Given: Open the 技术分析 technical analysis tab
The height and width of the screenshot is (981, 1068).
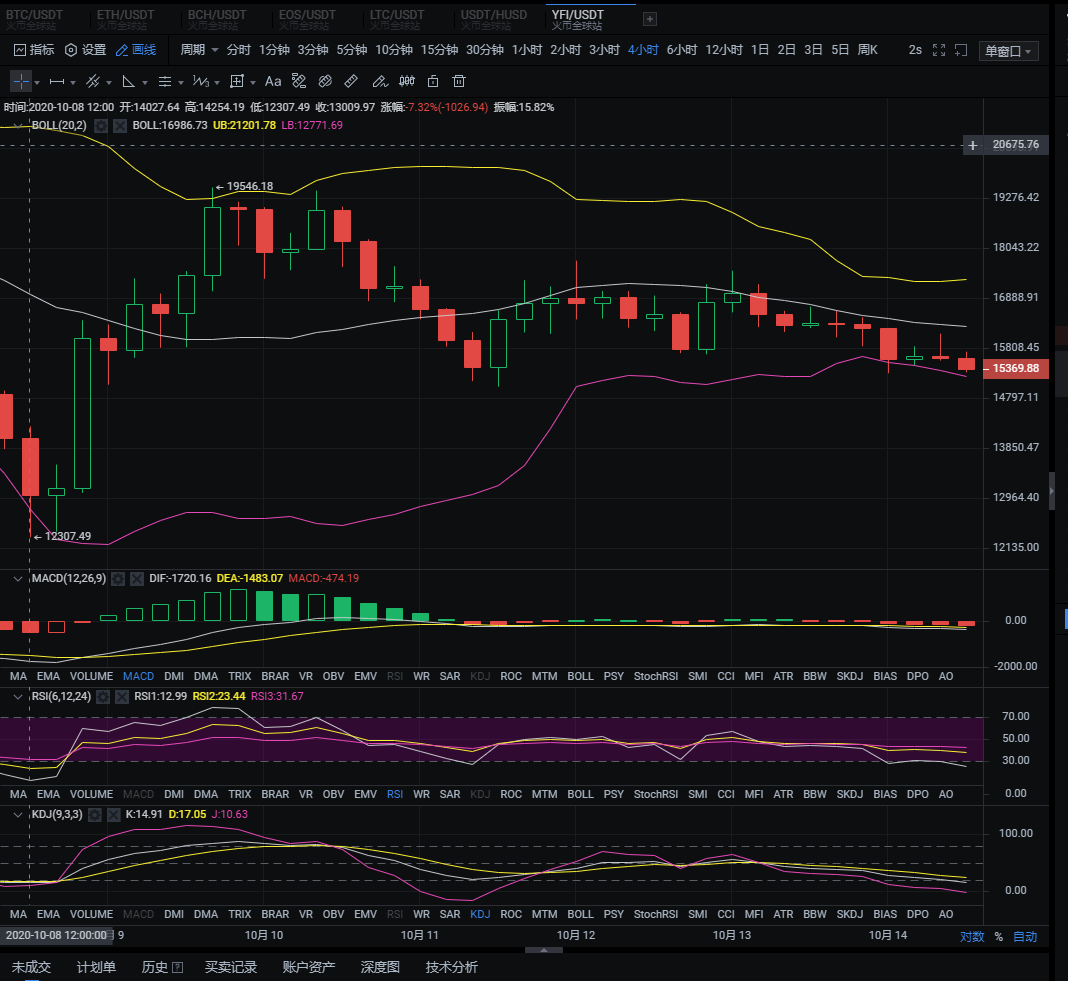Looking at the screenshot, I should click(x=452, y=967).
